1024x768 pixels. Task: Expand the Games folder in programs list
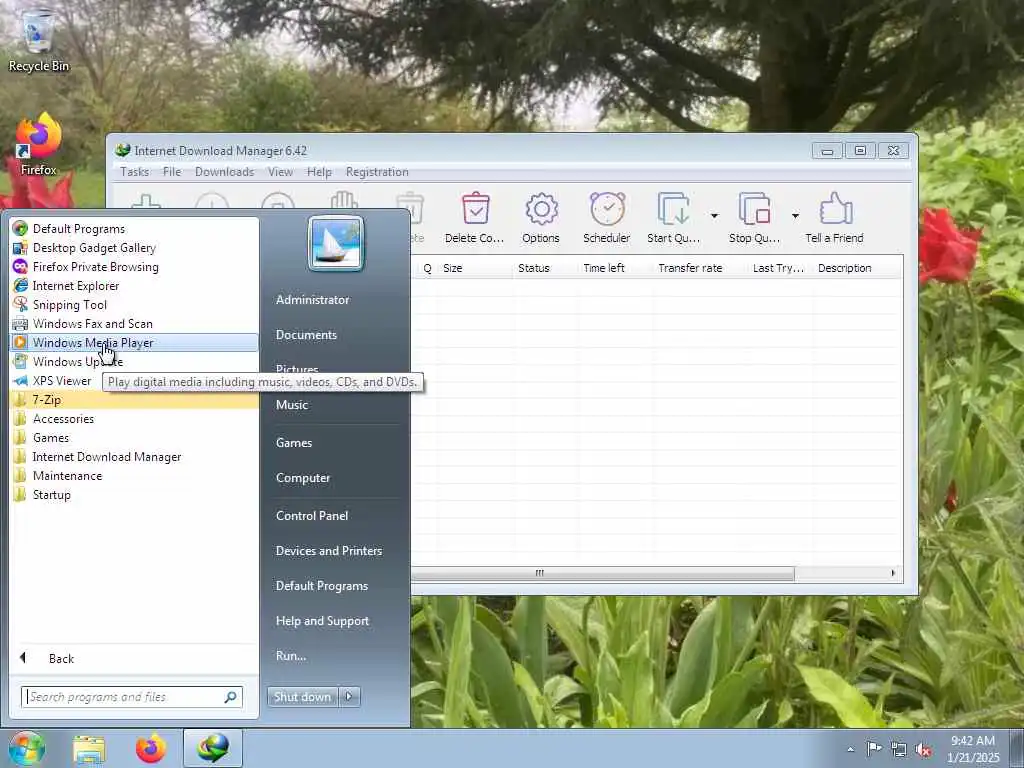click(x=134, y=438)
